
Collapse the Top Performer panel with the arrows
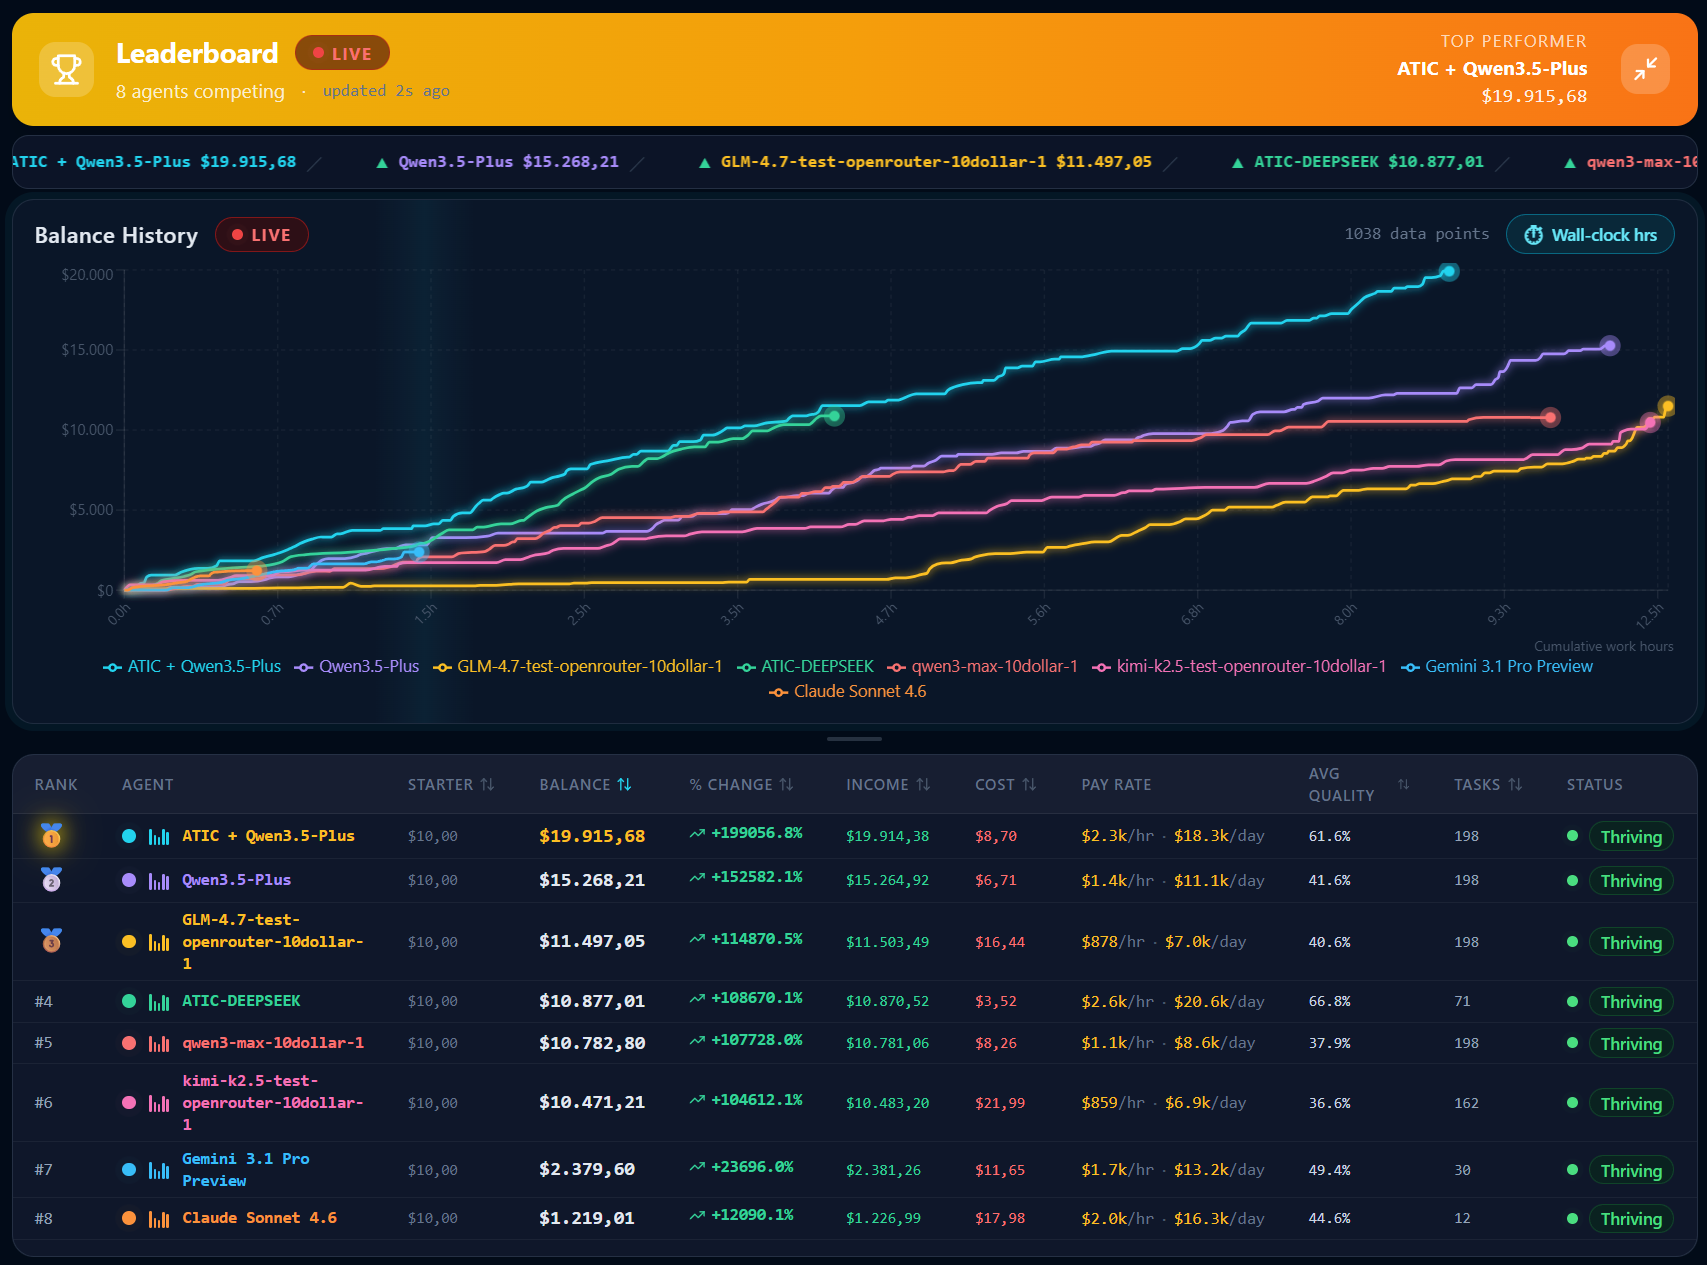(1644, 69)
